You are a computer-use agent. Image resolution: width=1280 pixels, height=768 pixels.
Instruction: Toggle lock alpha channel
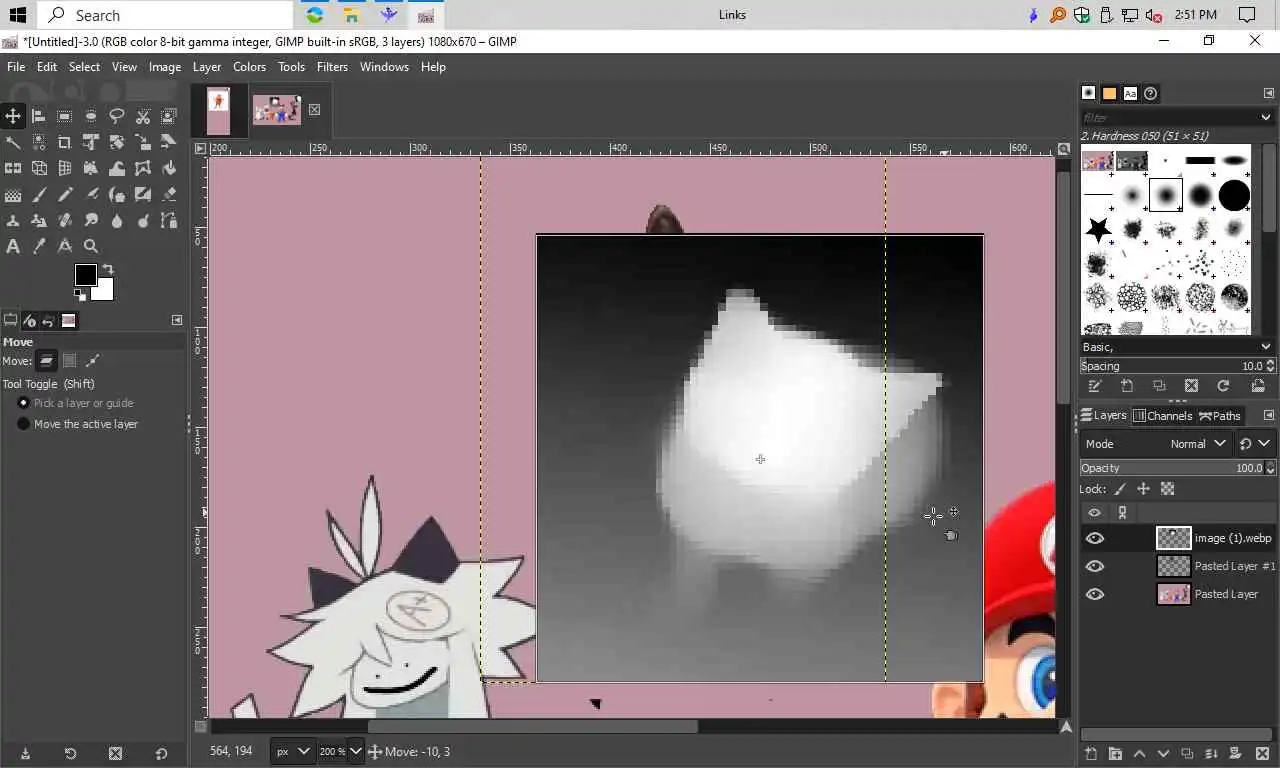pyautogui.click(x=1167, y=489)
